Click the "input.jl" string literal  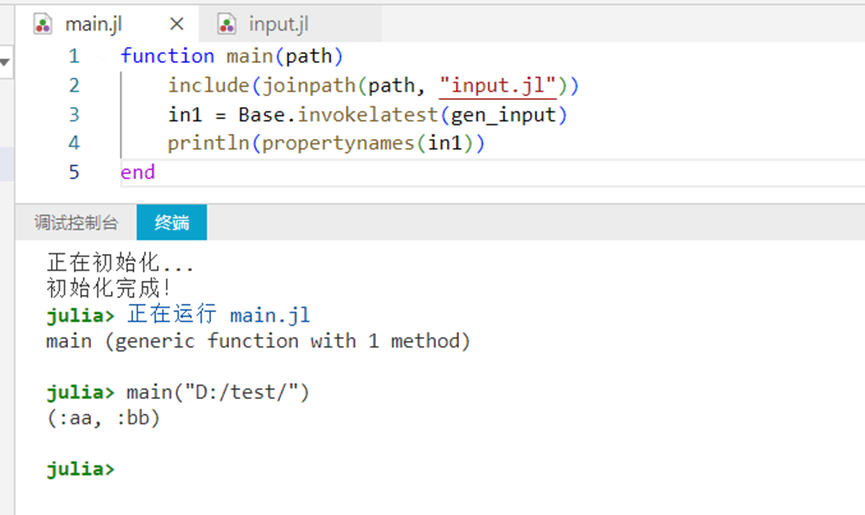click(x=498, y=85)
